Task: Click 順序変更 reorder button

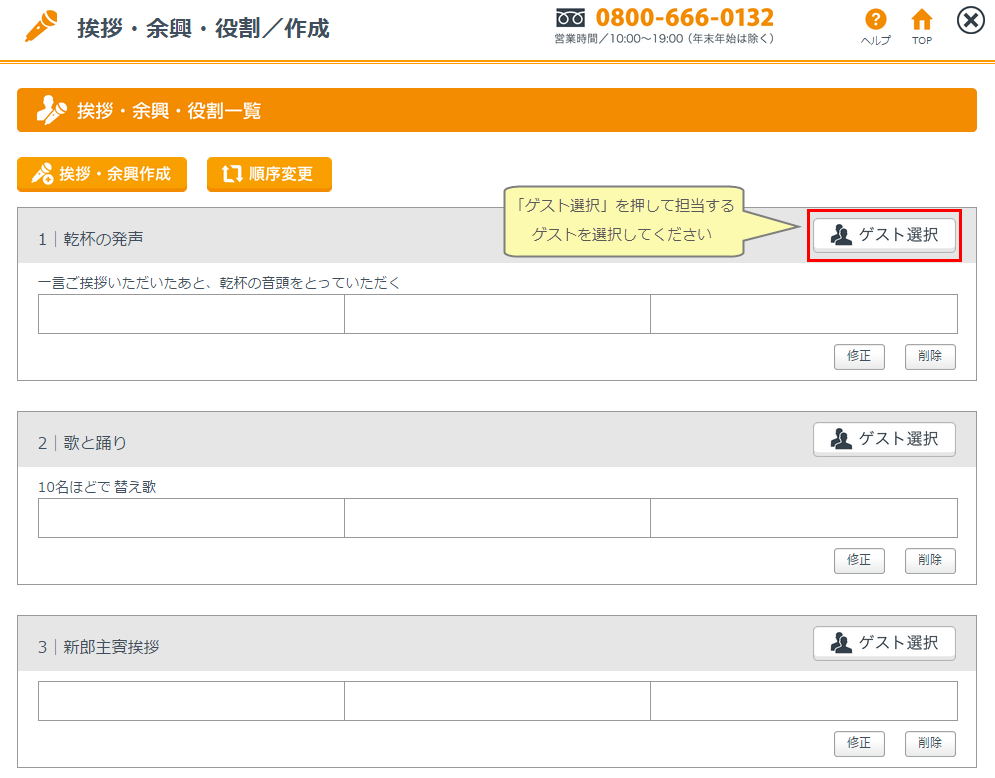Action: (x=269, y=174)
